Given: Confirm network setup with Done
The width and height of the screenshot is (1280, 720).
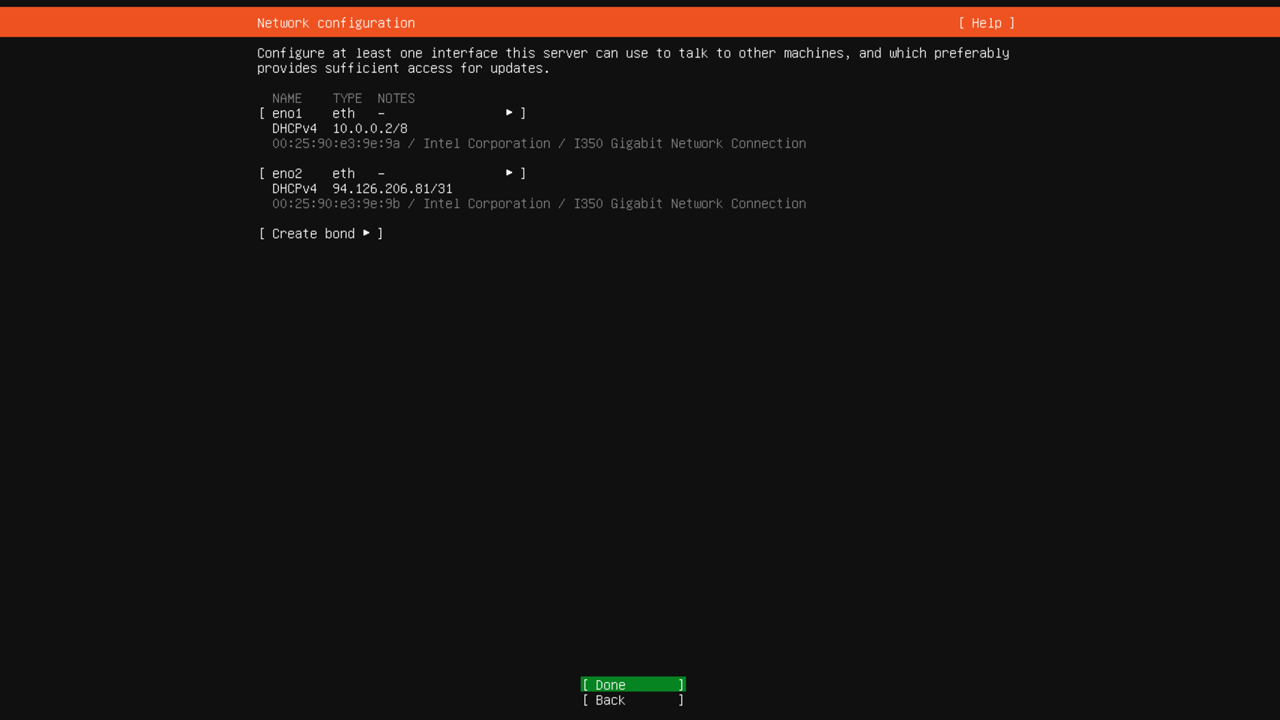Looking at the screenshot, I should point(632,685).
